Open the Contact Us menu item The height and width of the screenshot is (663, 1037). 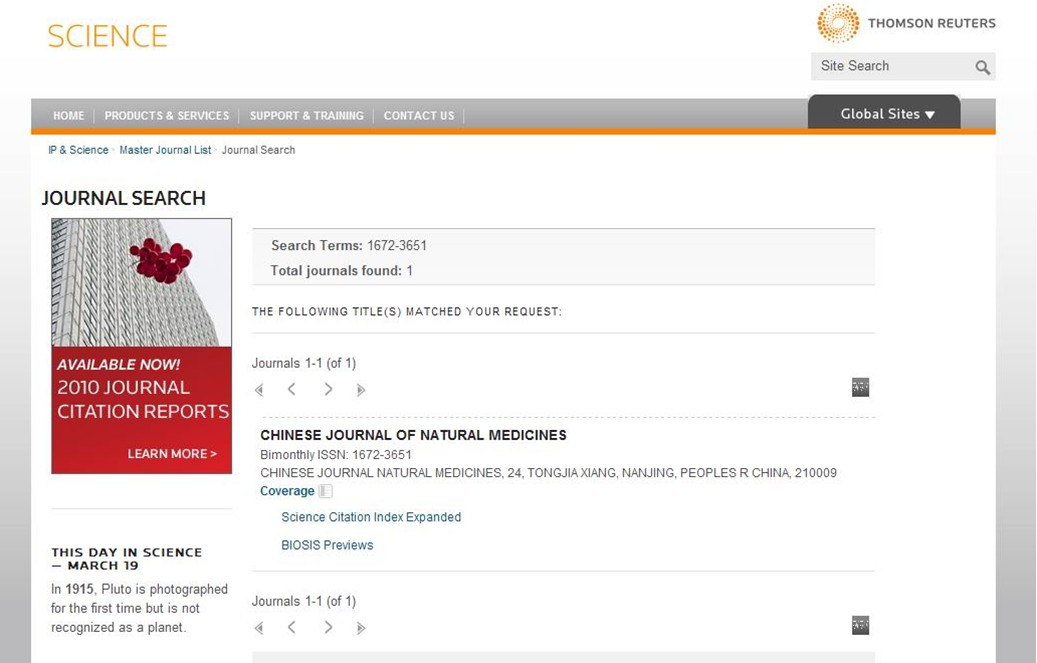coord(418,116)
